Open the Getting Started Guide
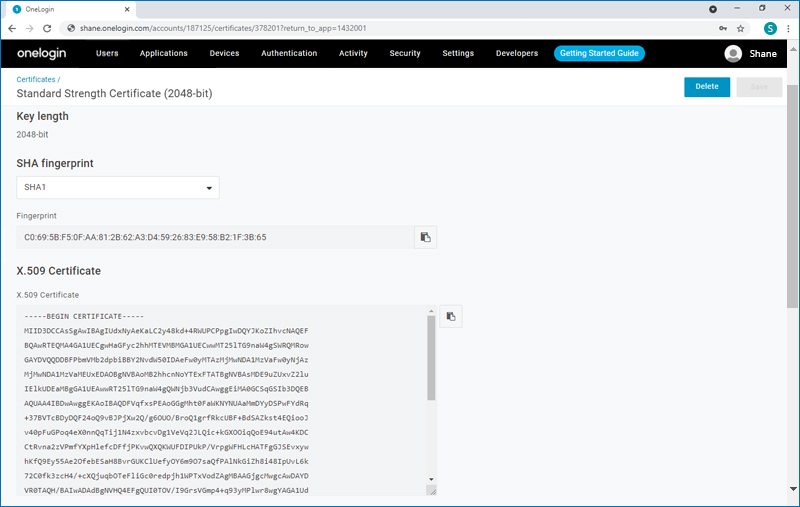 click(600, 53)
